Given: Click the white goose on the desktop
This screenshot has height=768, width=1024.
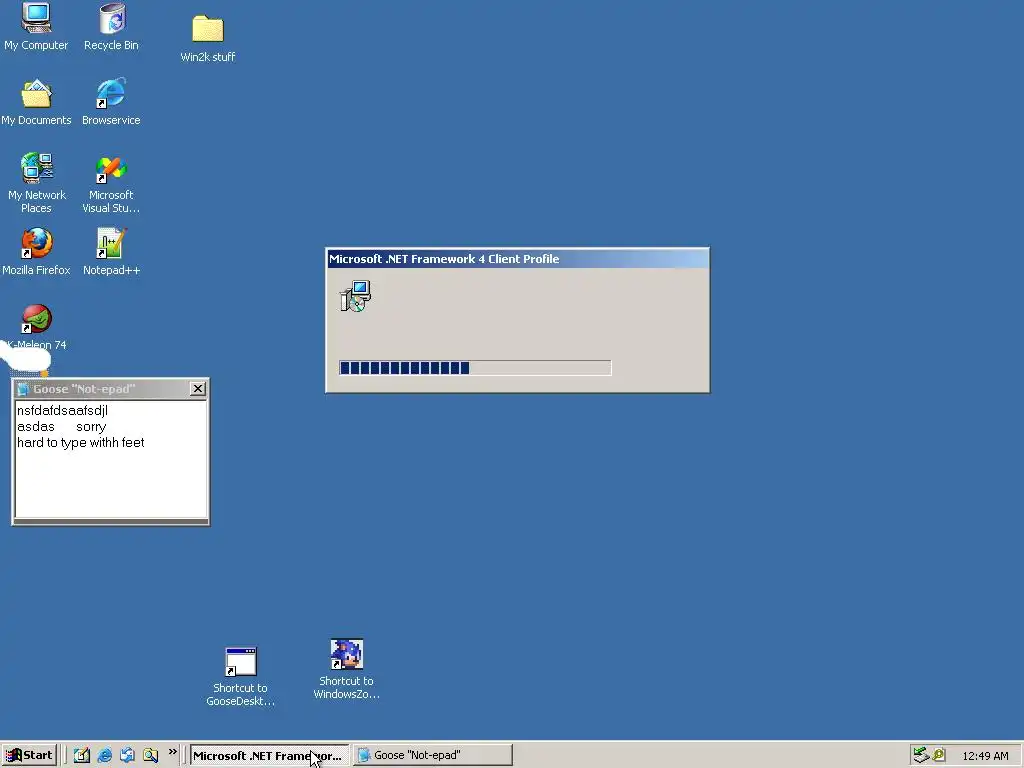Looking at the screenshot, I should tap(25, 358).
